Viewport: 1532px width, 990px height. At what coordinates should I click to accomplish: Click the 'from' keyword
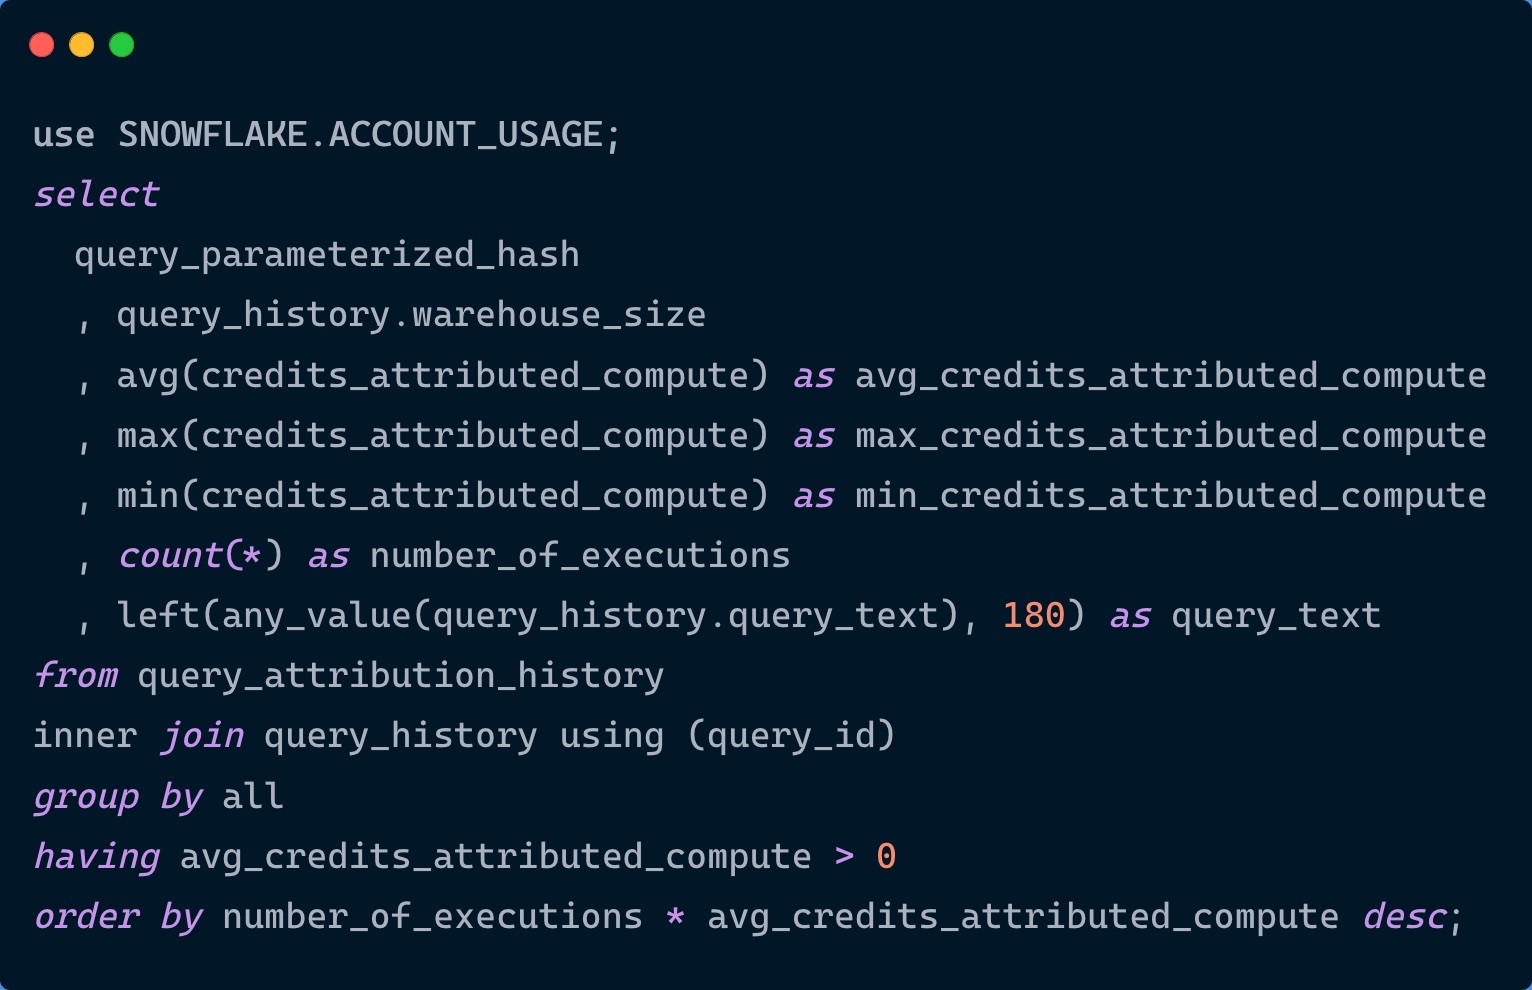click(75, 675)
